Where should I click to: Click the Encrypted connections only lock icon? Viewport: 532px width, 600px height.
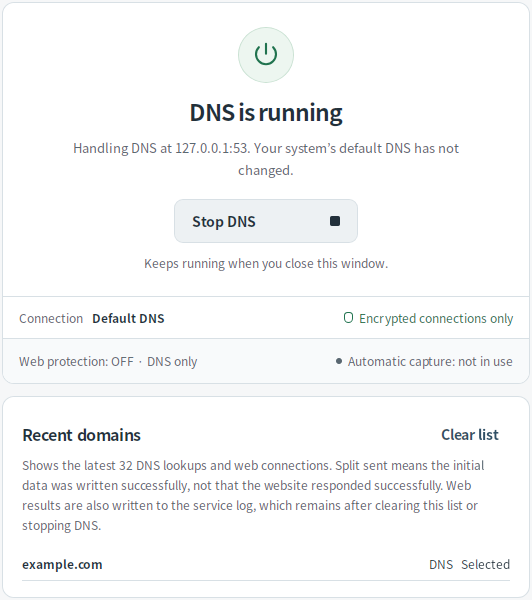[x=348, y=318]
